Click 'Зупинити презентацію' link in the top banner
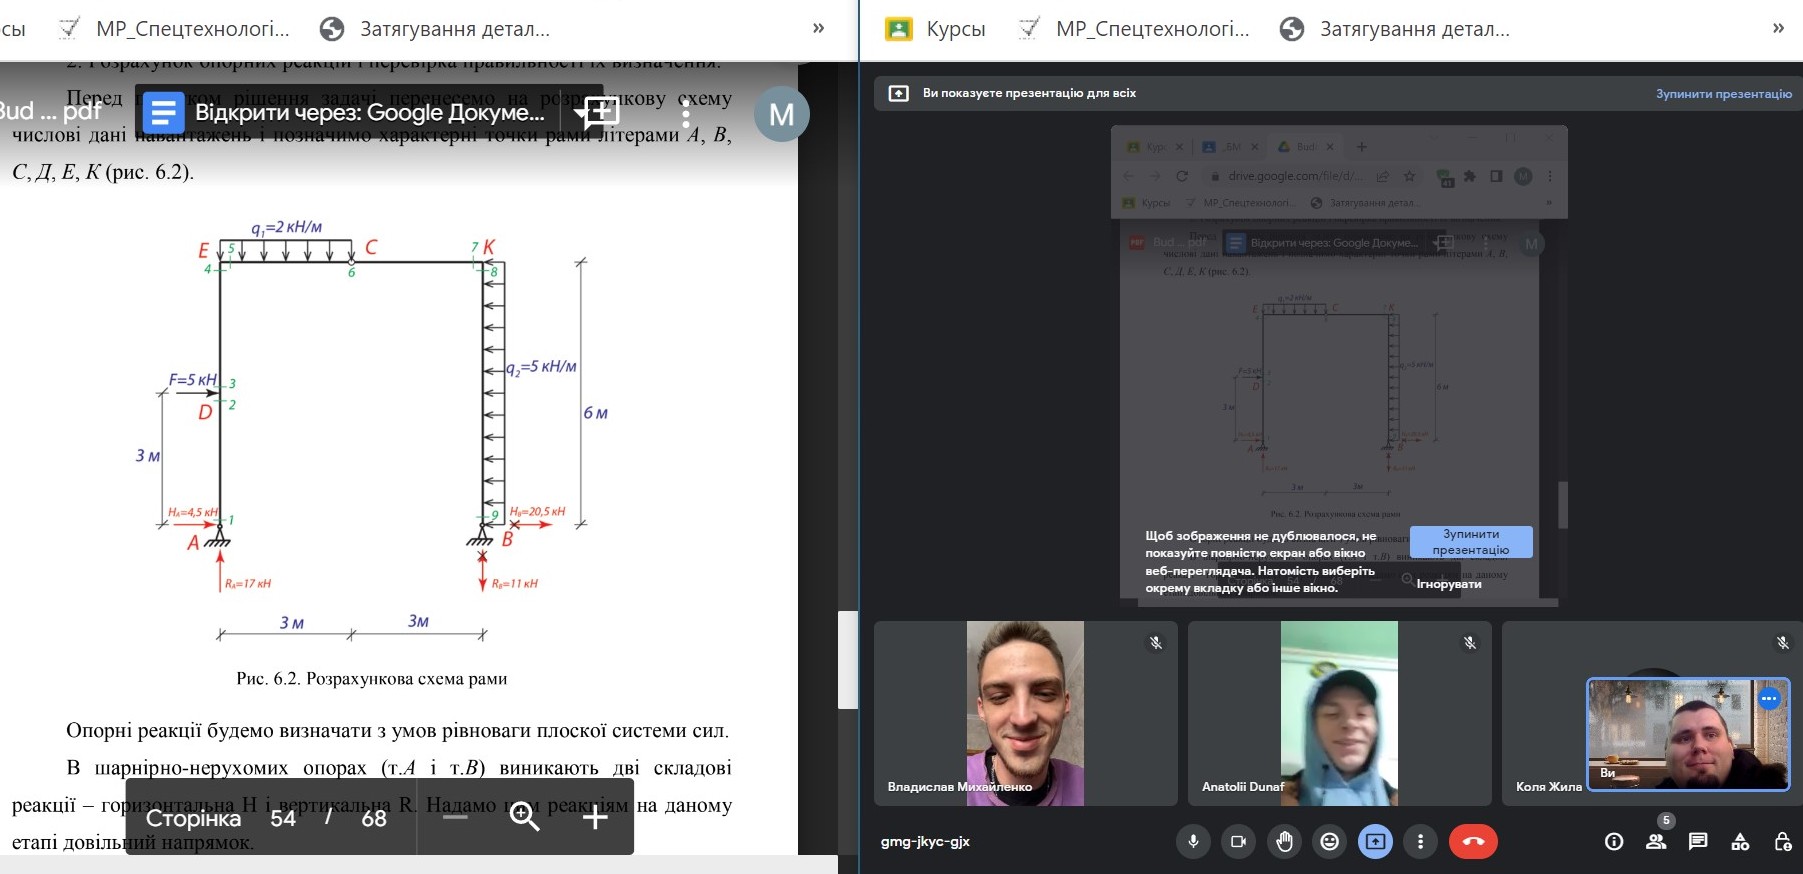 (1724, 94)
